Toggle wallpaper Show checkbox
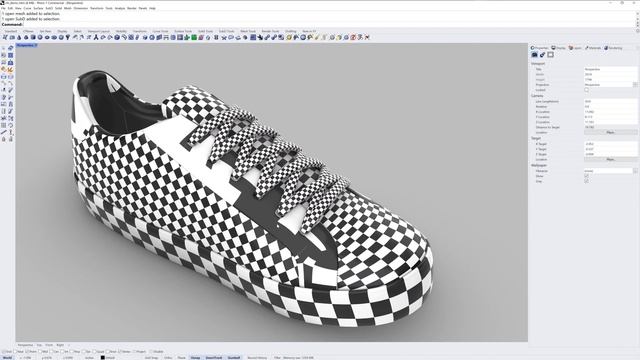 [x=587, y=176]
